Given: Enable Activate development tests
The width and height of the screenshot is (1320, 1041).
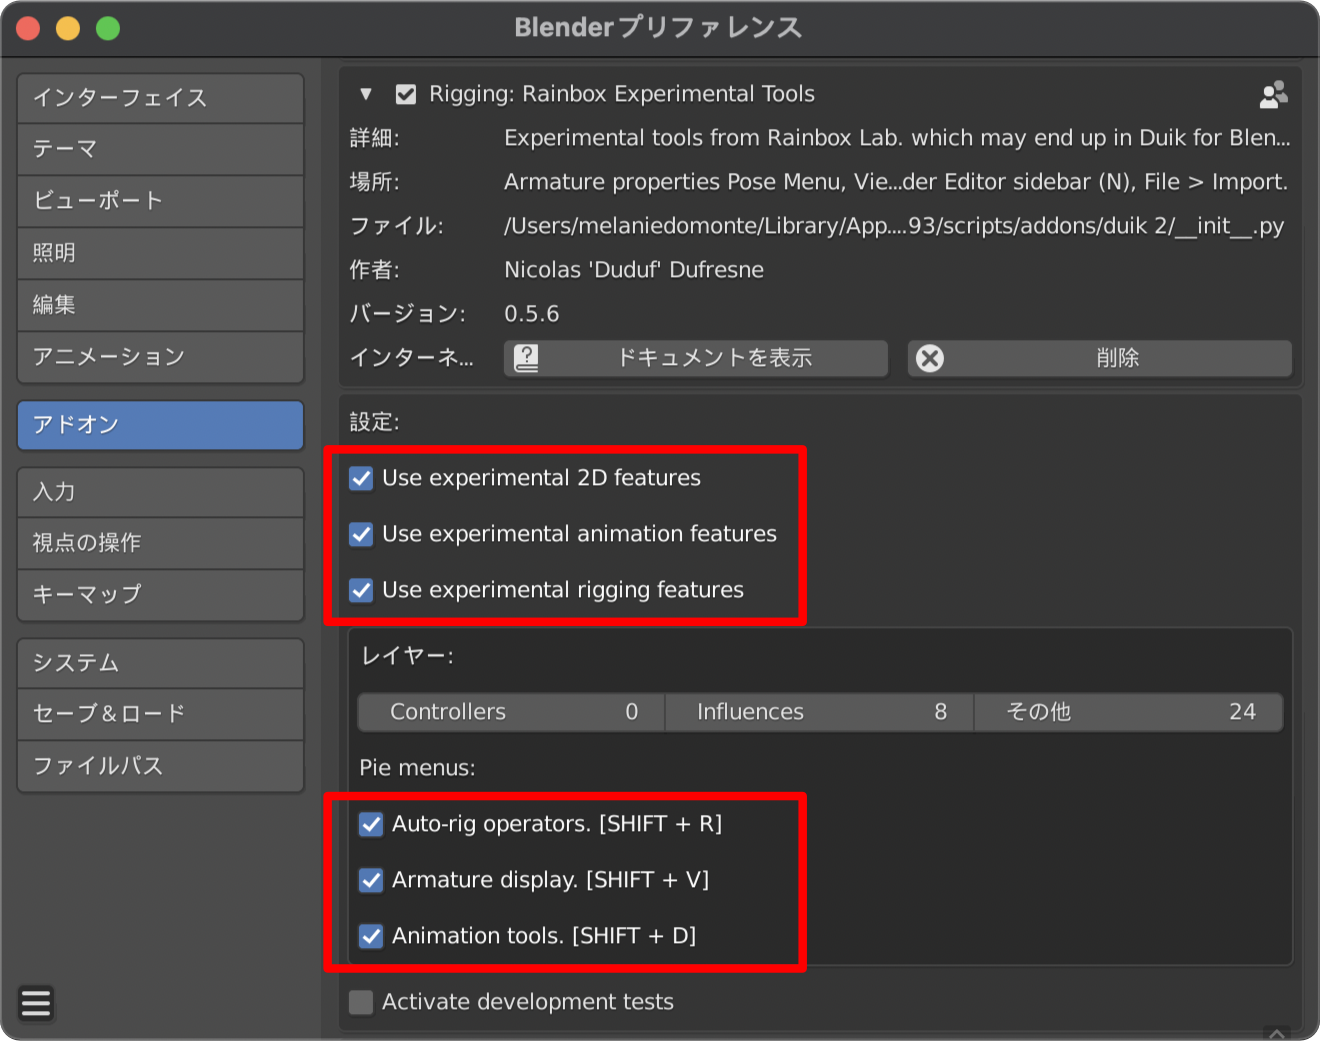Looking at the screenshot, I should [361, 1002].
